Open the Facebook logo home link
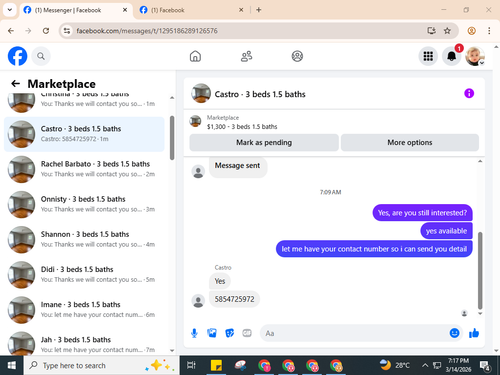The width and height of the screenshot is (500, 375). [x=17, y=56]
